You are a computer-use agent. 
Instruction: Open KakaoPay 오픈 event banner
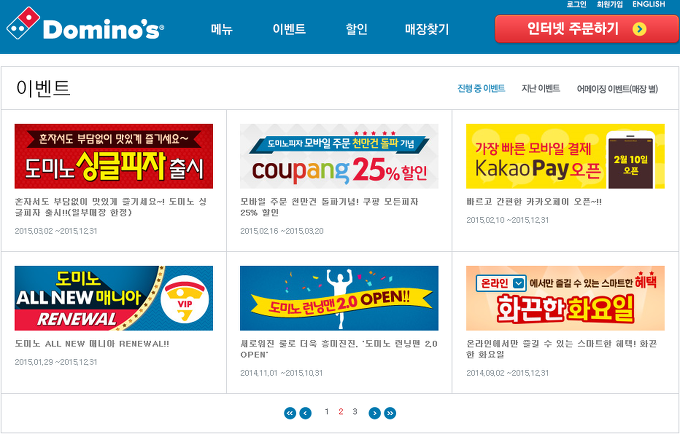tap(565, 156)
